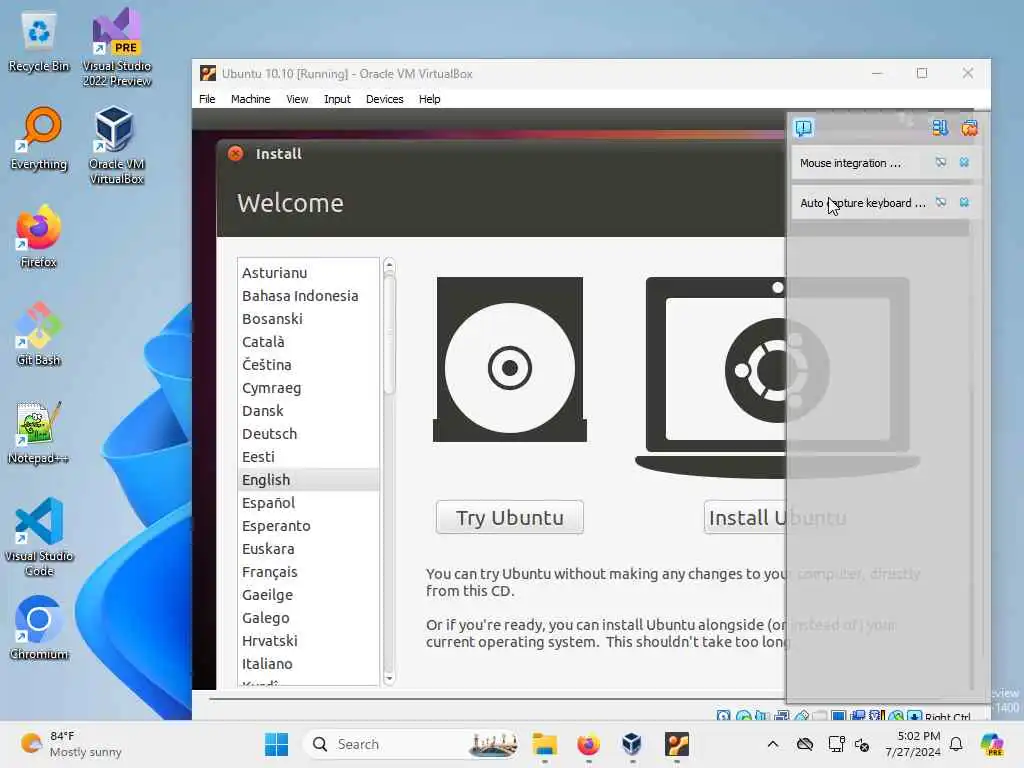Open the Input menu
Viewport: 1024px width, 768px height.
click(337, 99)
